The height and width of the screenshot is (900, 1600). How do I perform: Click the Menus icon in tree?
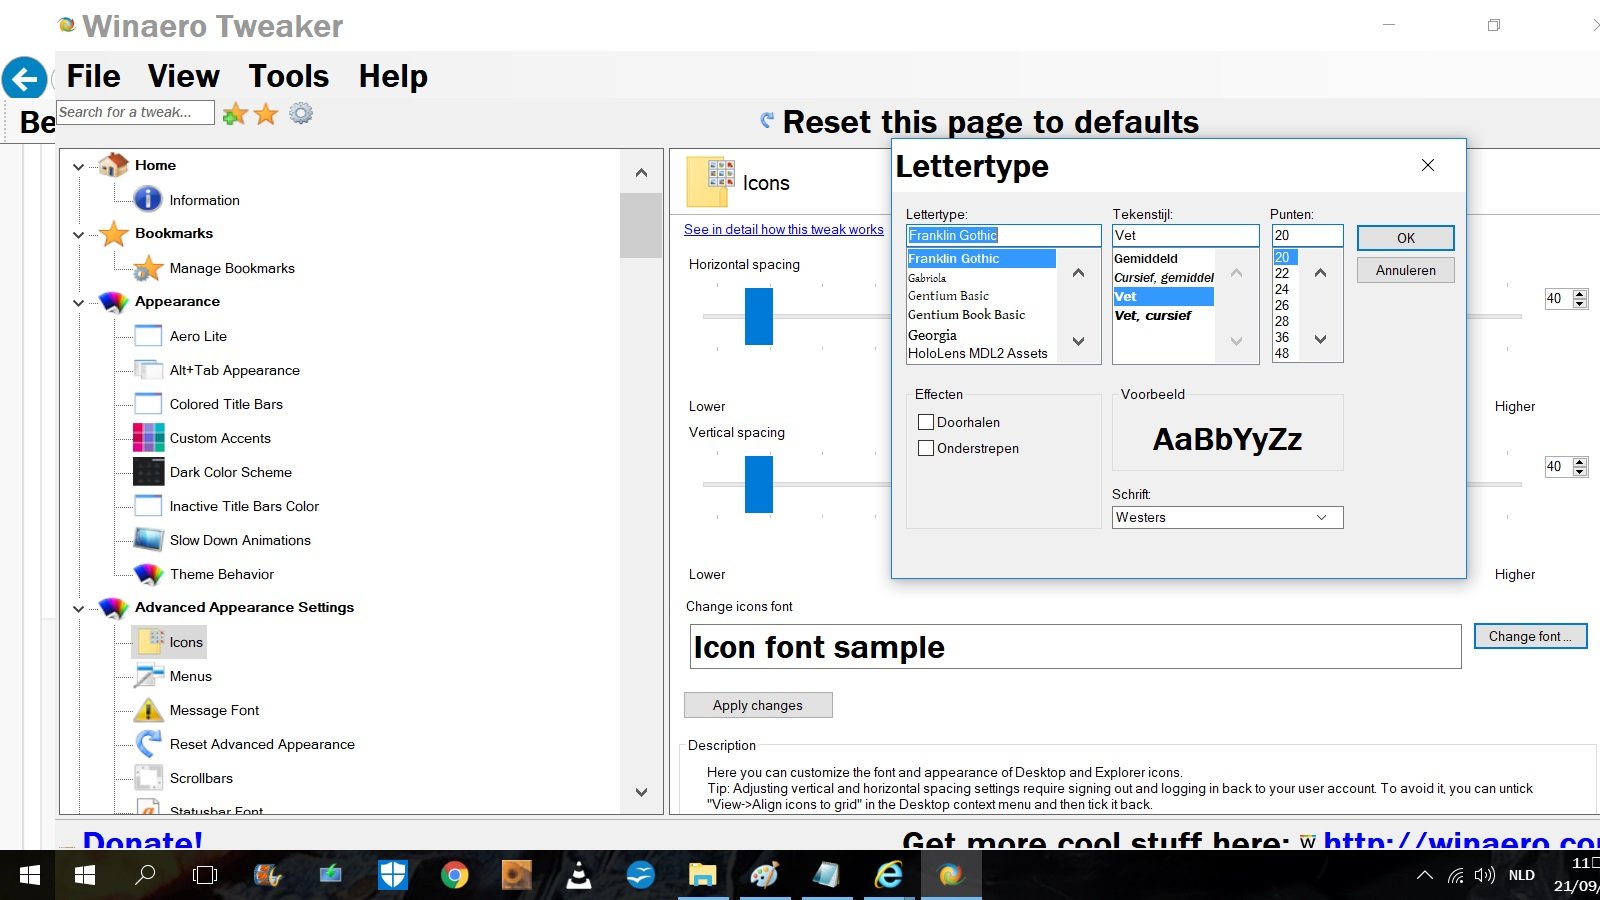click(148, 676)
